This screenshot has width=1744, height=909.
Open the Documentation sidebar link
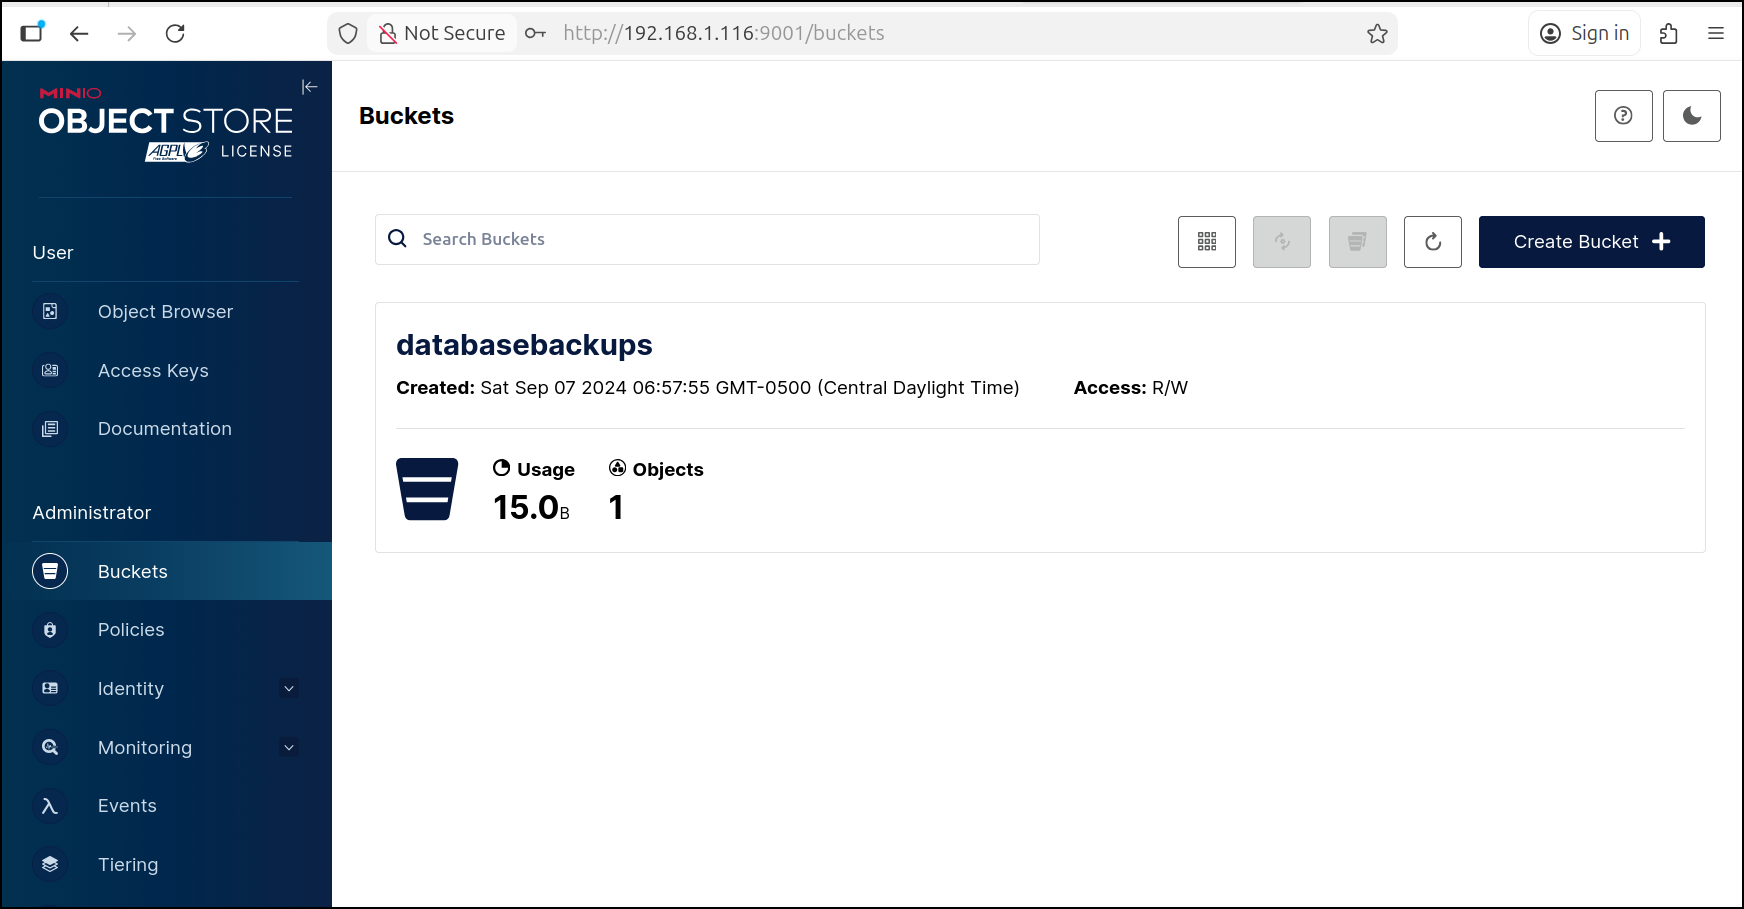coord(164,429)
